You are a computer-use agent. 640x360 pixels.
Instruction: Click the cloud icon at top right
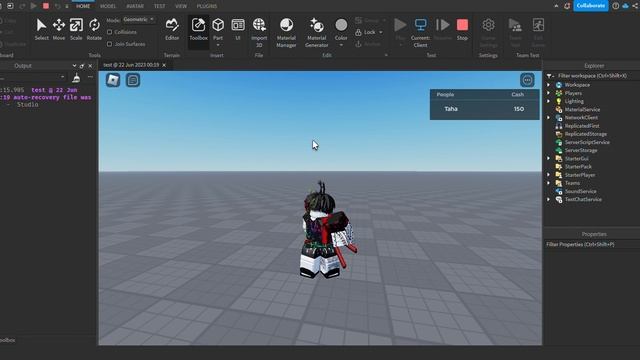[x=625, y=6]
